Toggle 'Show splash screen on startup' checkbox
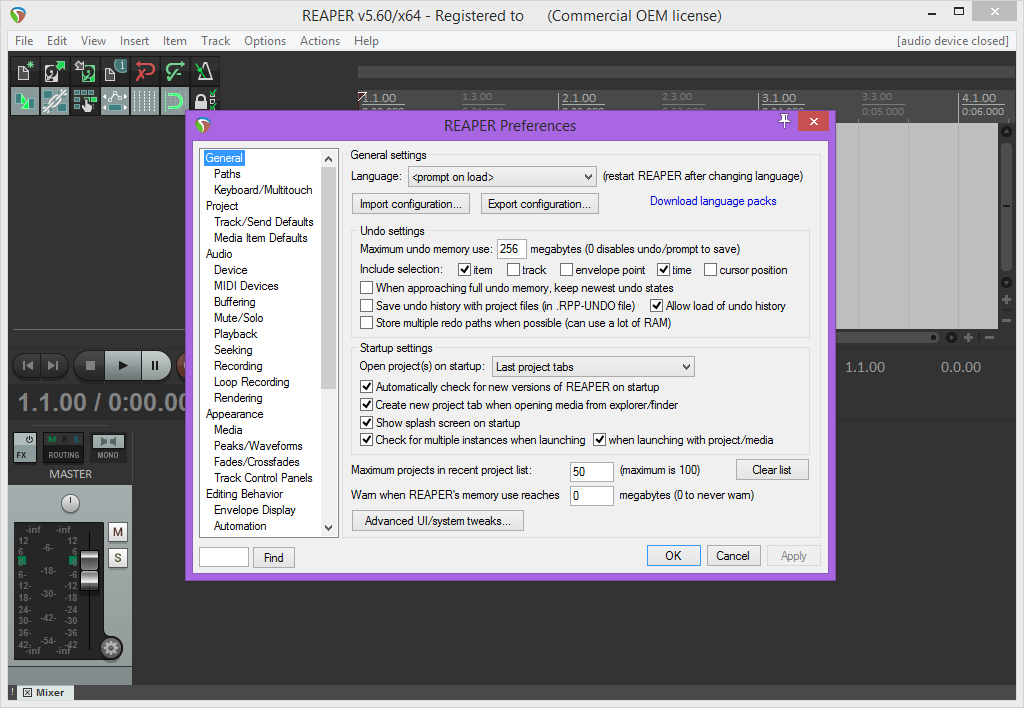 (366, 423)
